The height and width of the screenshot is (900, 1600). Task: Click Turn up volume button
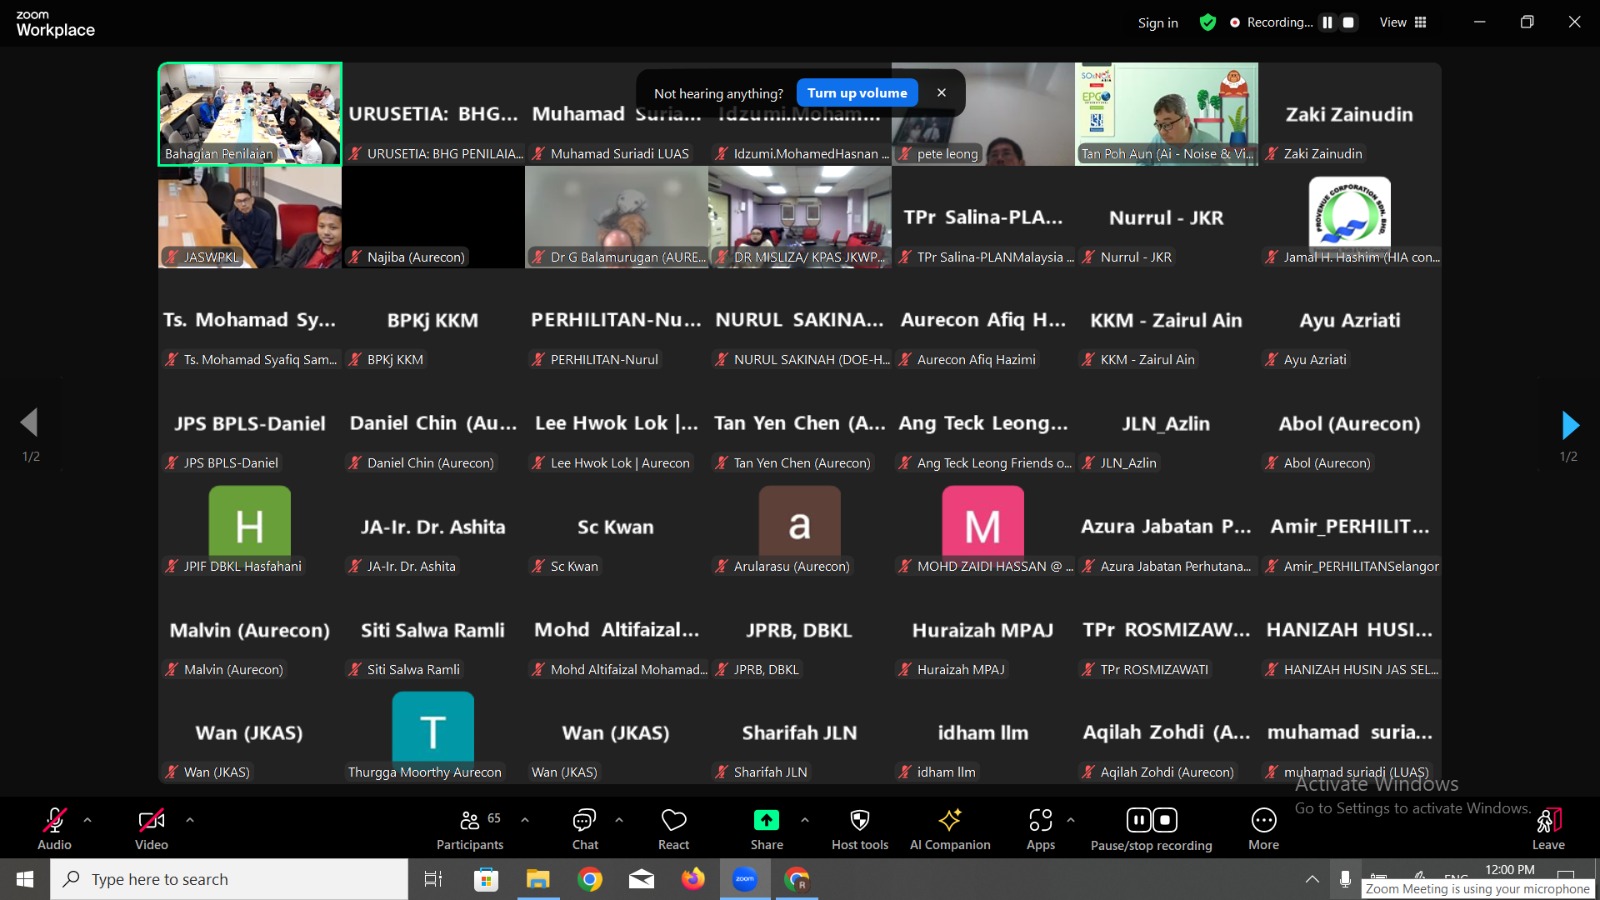click(857, 93)
